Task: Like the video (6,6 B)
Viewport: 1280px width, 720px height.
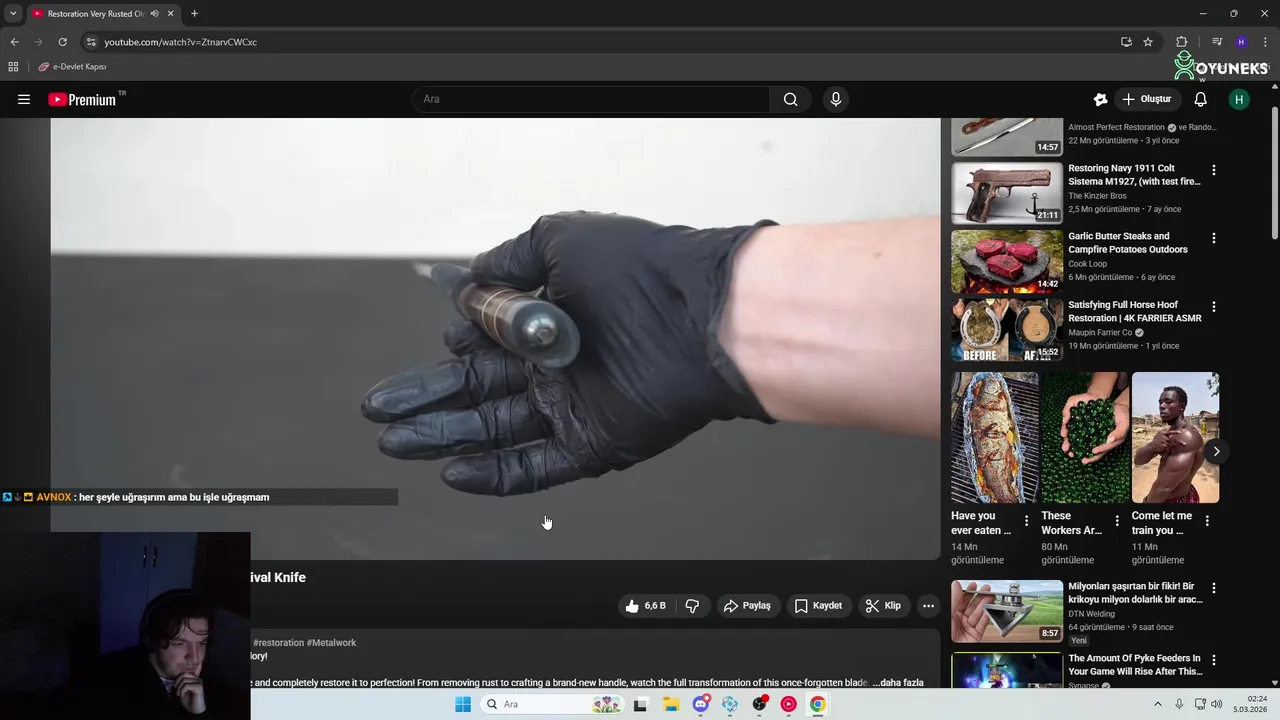Action: coord(645,606)
